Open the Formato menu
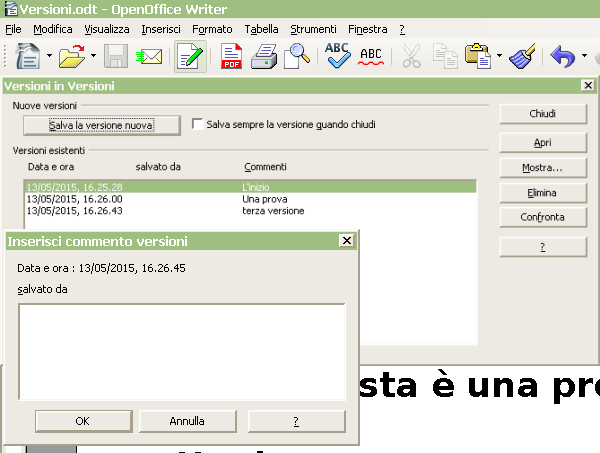This screenshot has width=600, height=453. [212, 29]
